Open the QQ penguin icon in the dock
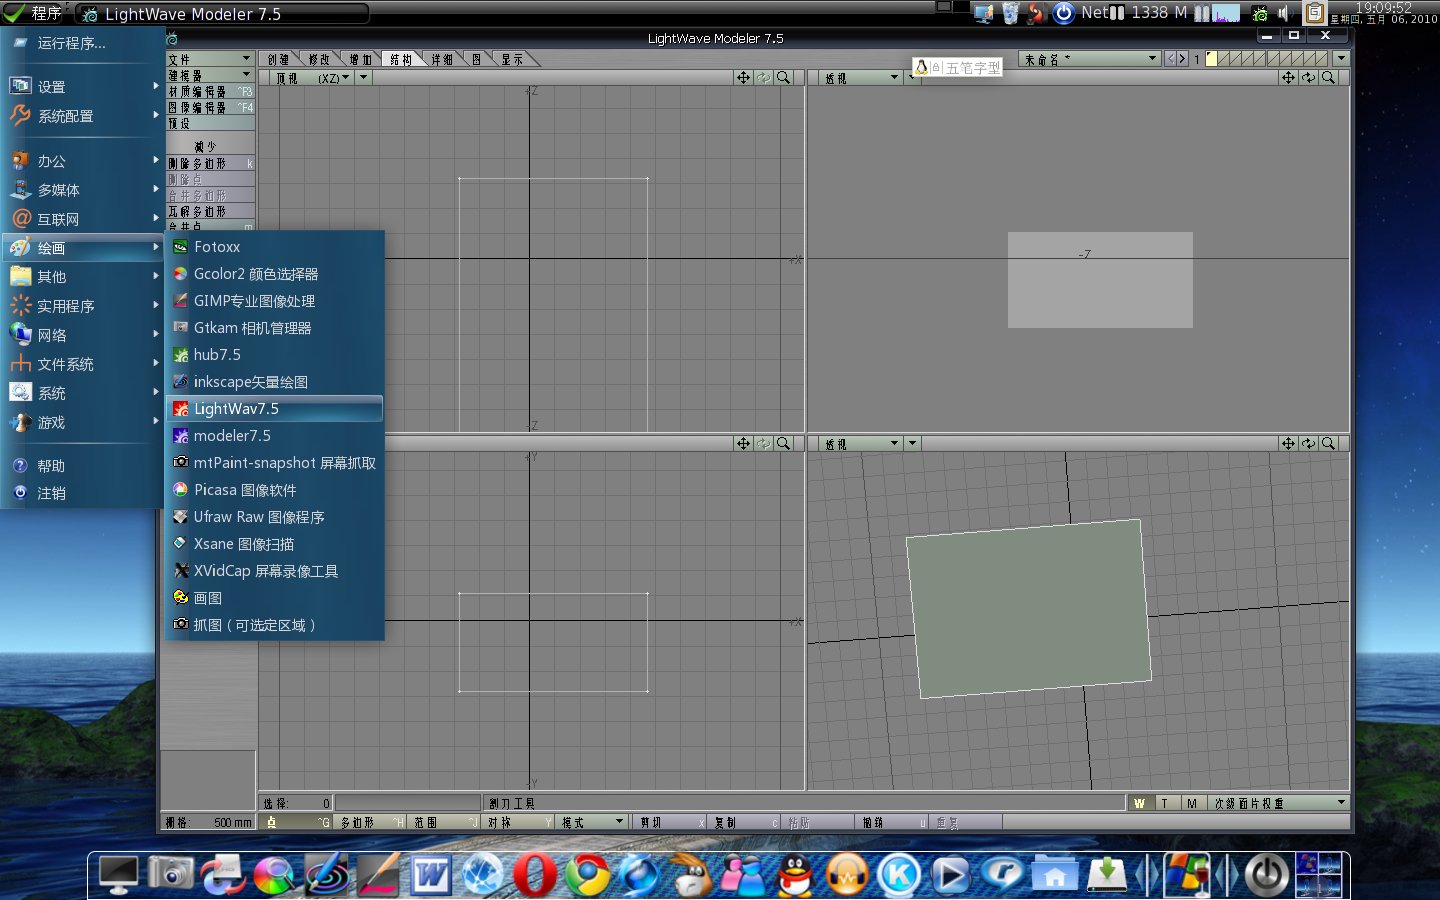The width and height of the screenshot is (1440, 900). 796,875
